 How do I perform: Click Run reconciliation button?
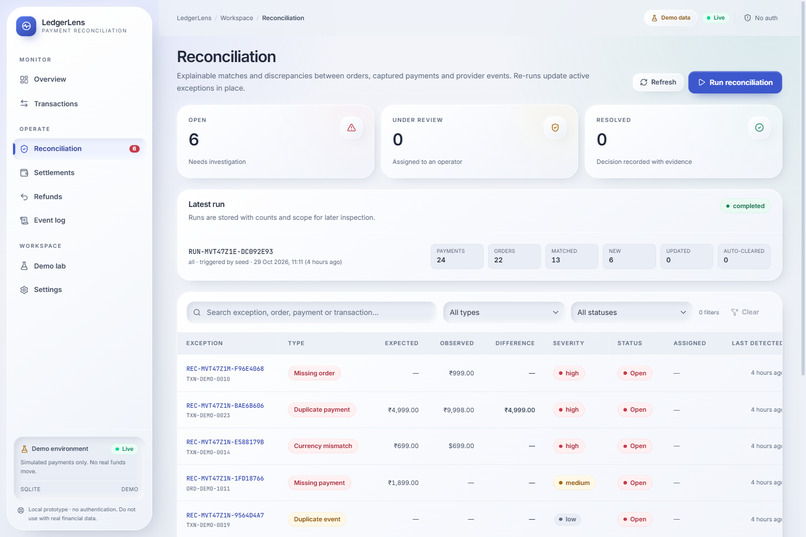735,82
